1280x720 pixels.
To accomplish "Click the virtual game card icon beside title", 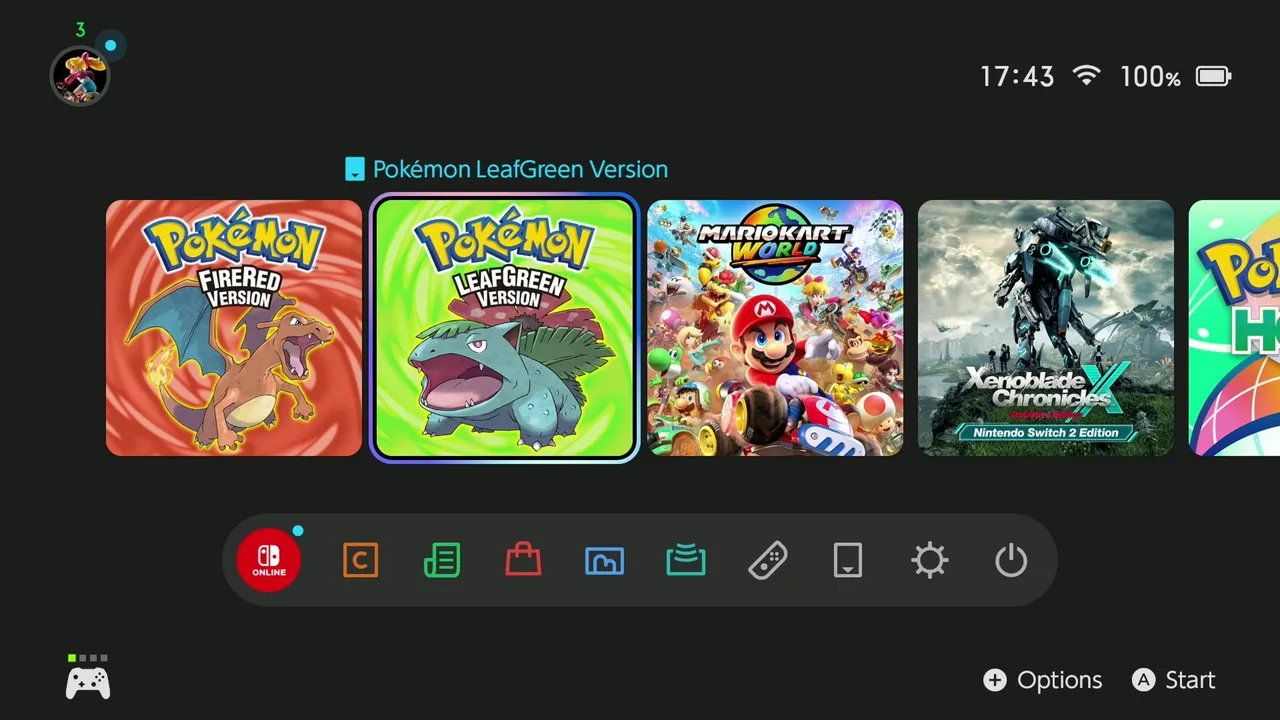I will [x=354, y=169].
